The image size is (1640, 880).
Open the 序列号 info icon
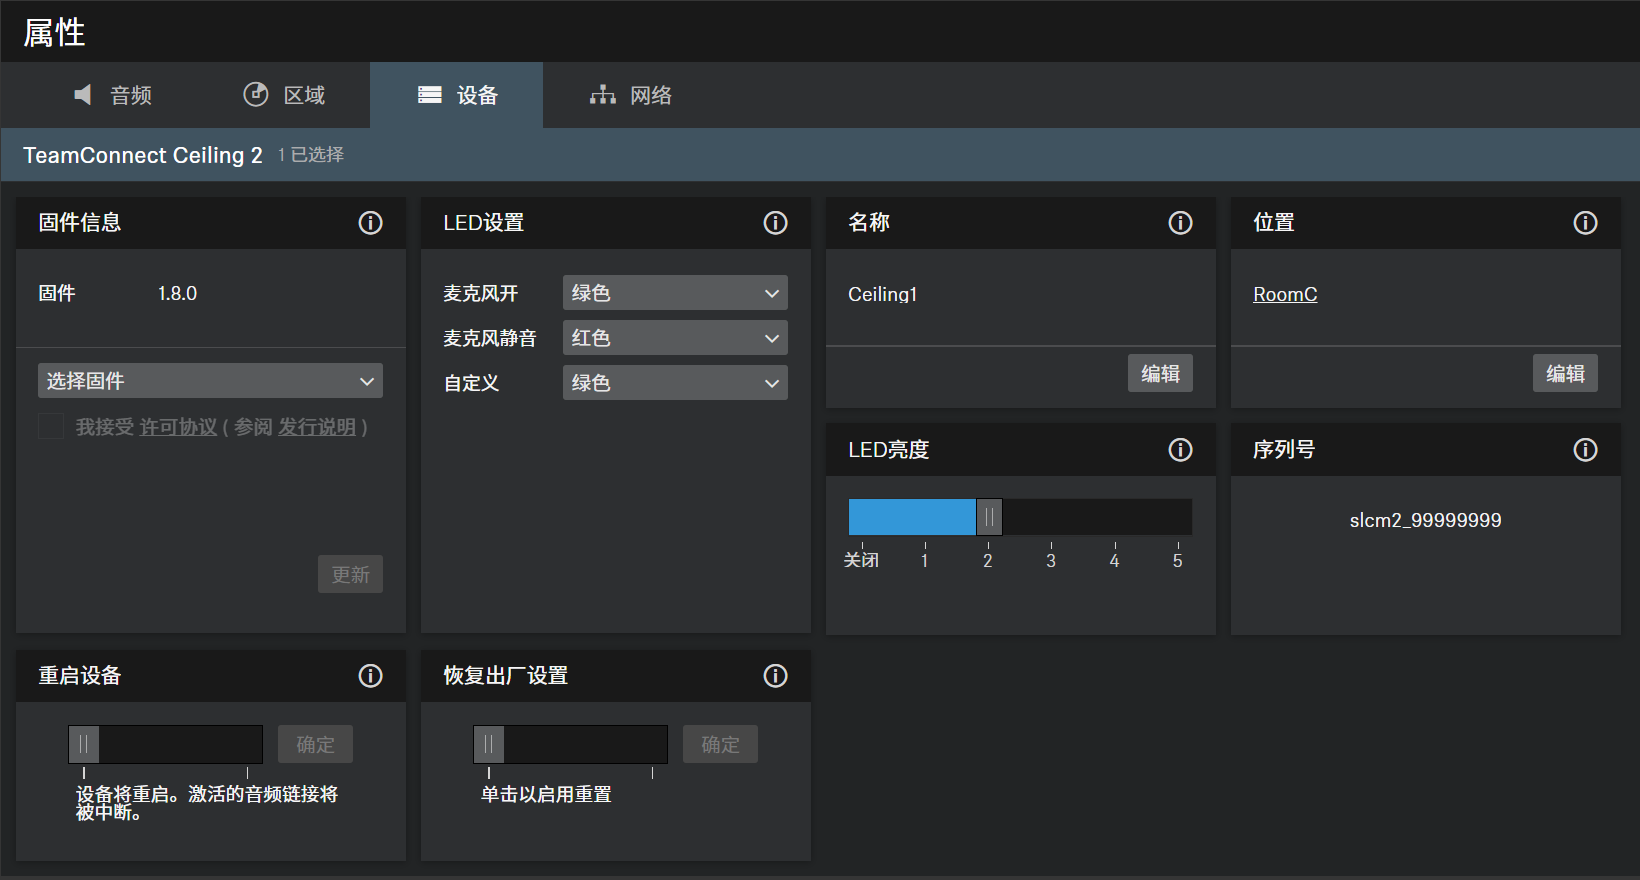coord(1585,450)
